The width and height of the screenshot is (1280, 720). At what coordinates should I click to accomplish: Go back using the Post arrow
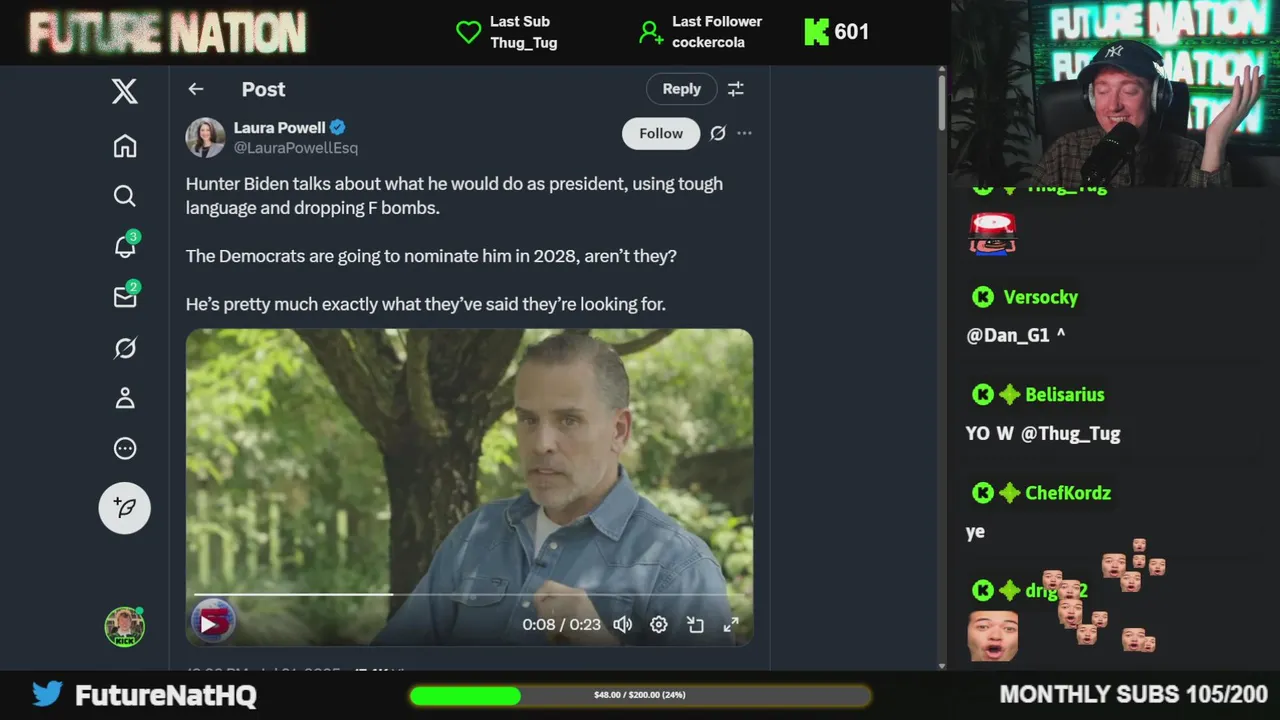pyautogui.click(x=196, y=89)
